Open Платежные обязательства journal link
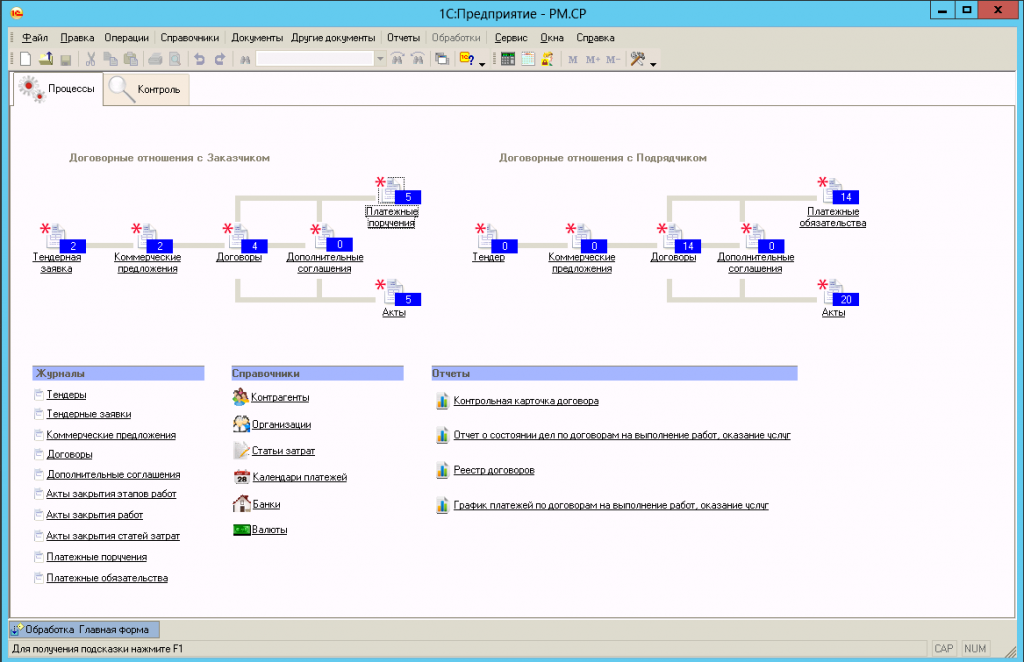The width and height of the screenshot is (1024, 662). tap(107, 578)
